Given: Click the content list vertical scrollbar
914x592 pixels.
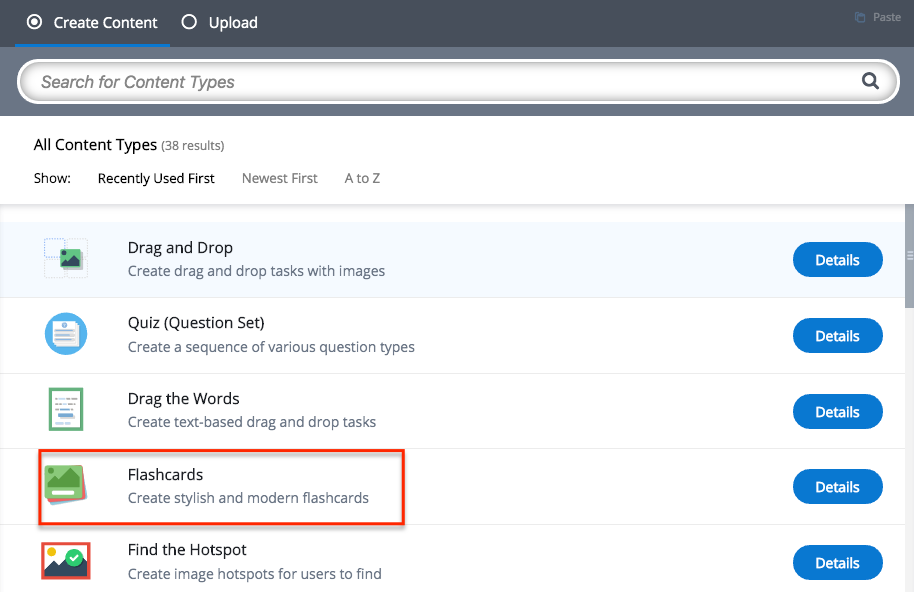Looking at the screenshot, I should tap(909, 256).
